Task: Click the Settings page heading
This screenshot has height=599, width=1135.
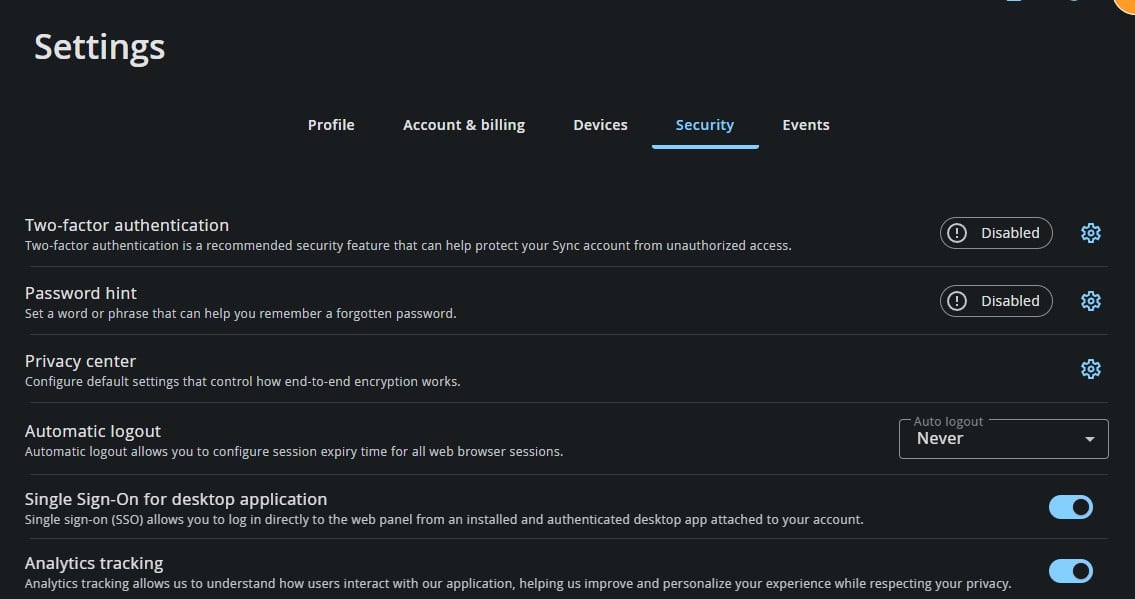Action: pyautogui.click(x=100, y=48)
